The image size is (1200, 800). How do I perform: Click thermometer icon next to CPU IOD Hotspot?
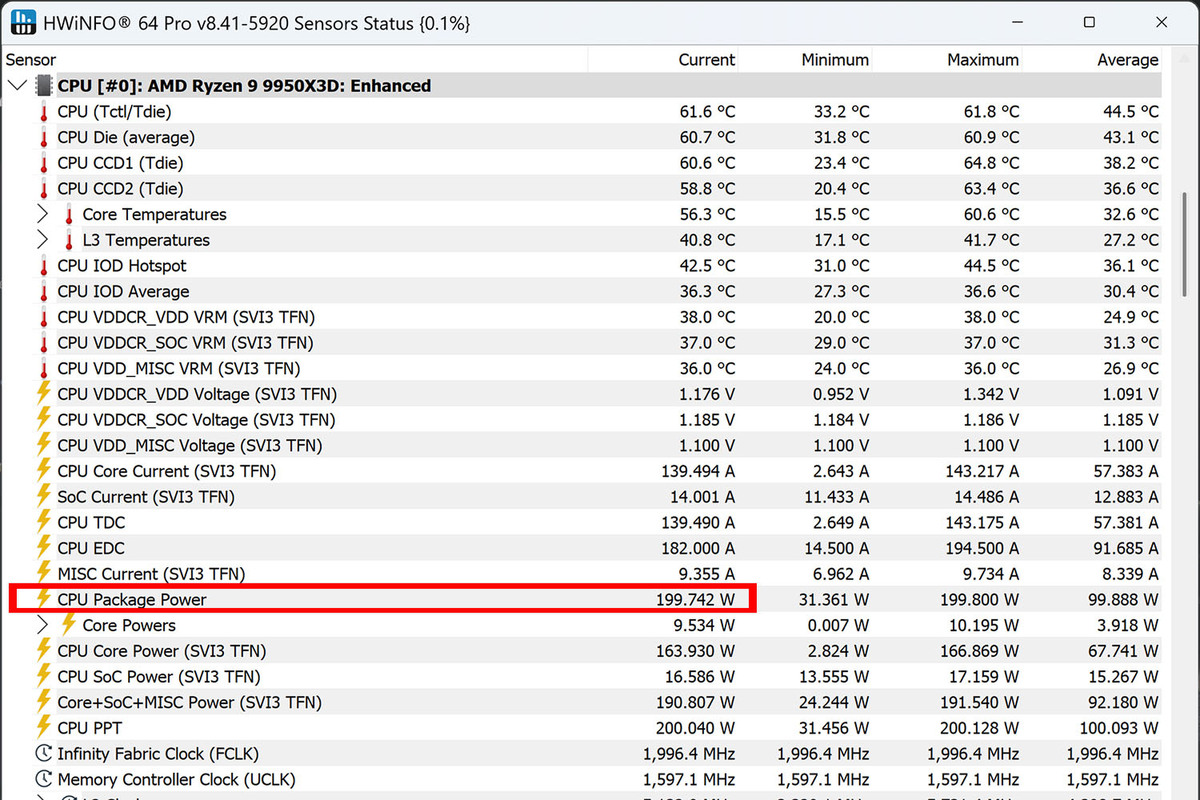coord(44,266)
